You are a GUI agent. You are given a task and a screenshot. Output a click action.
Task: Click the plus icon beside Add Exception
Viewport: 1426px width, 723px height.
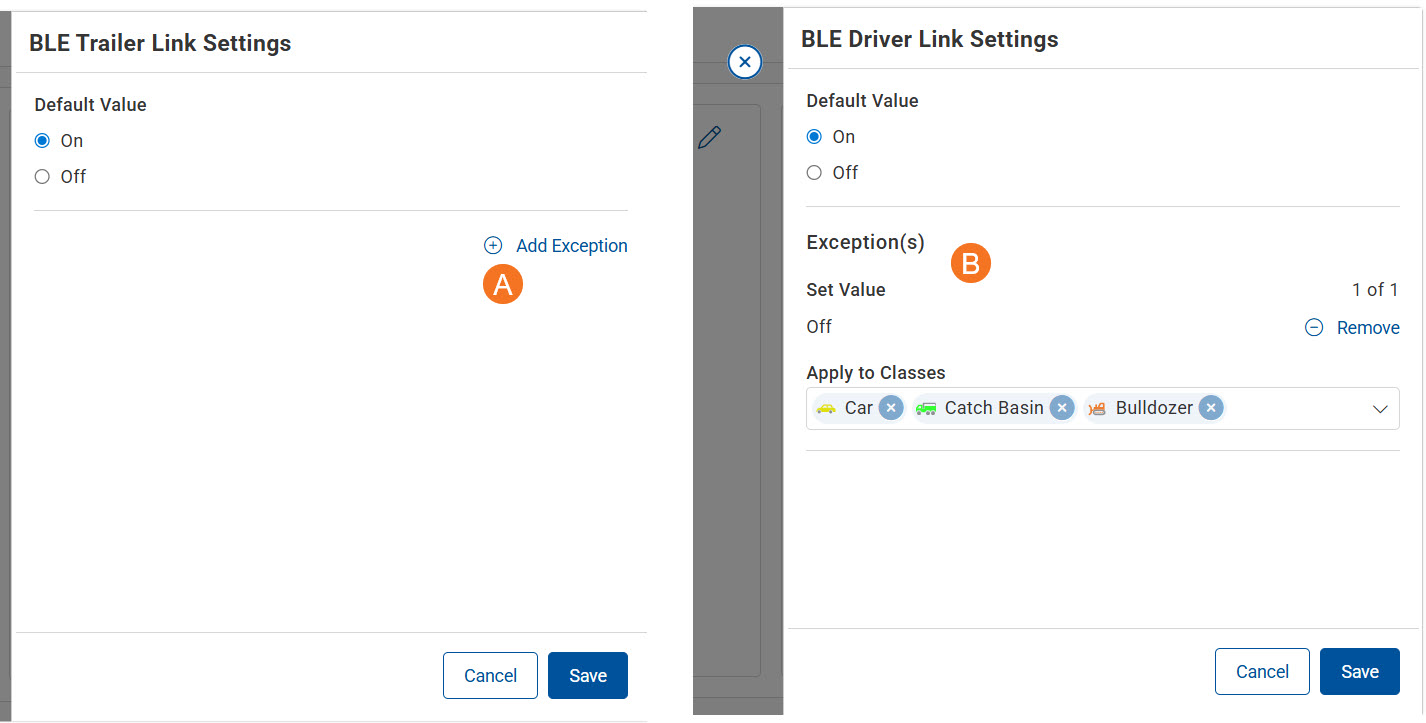tap(493, 246)
